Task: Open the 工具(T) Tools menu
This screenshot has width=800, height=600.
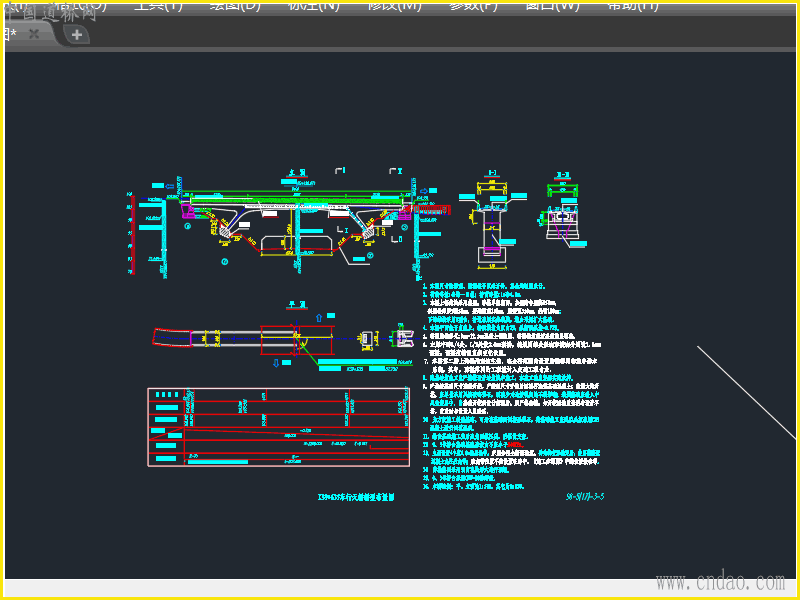Action: click(157, 5)
